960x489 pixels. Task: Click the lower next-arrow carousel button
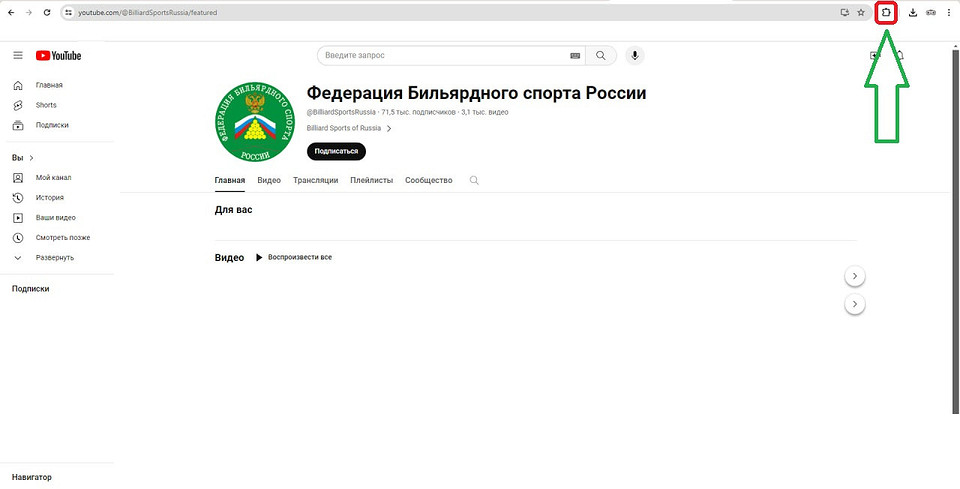(855, 304)
